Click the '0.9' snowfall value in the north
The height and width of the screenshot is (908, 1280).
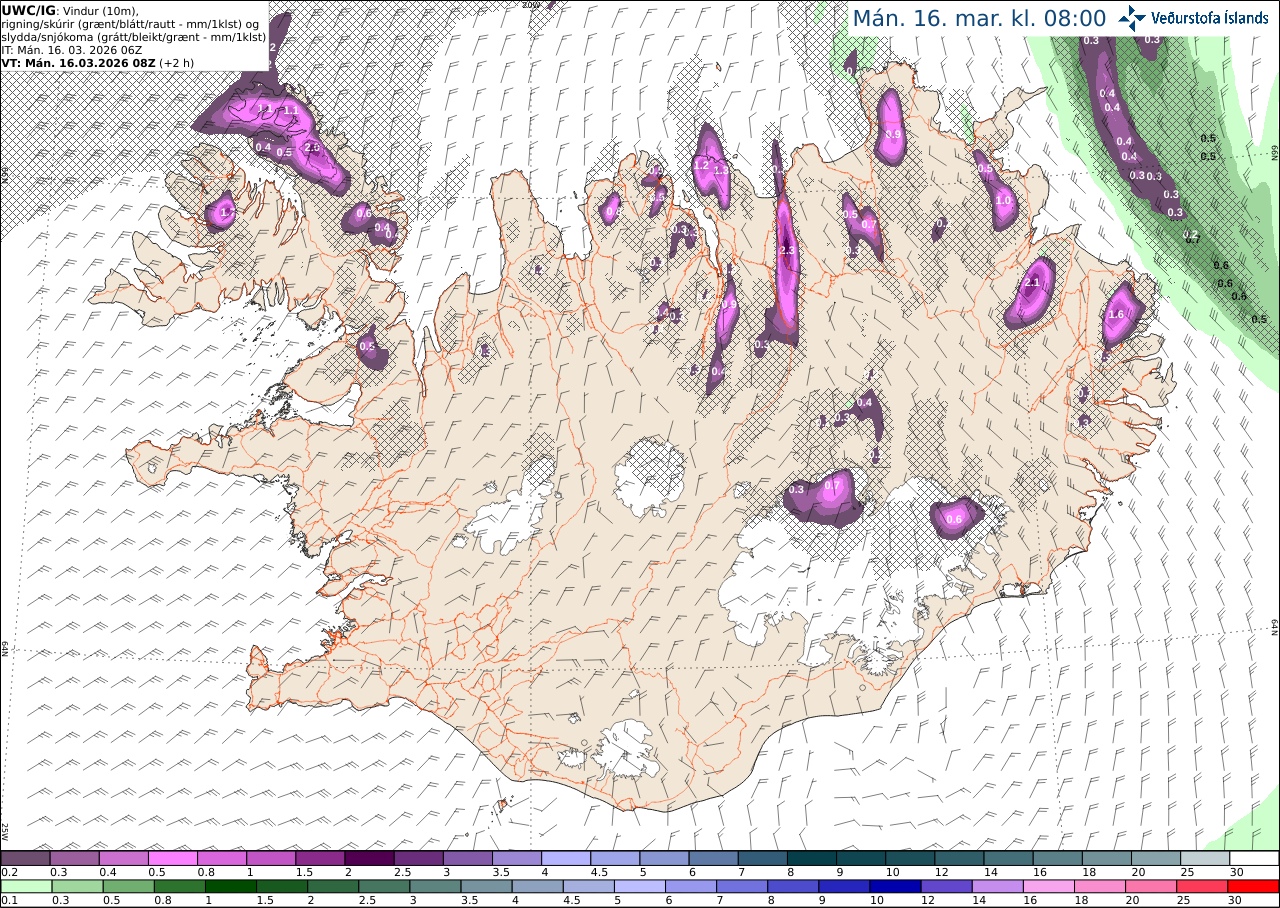coord(894,134)
